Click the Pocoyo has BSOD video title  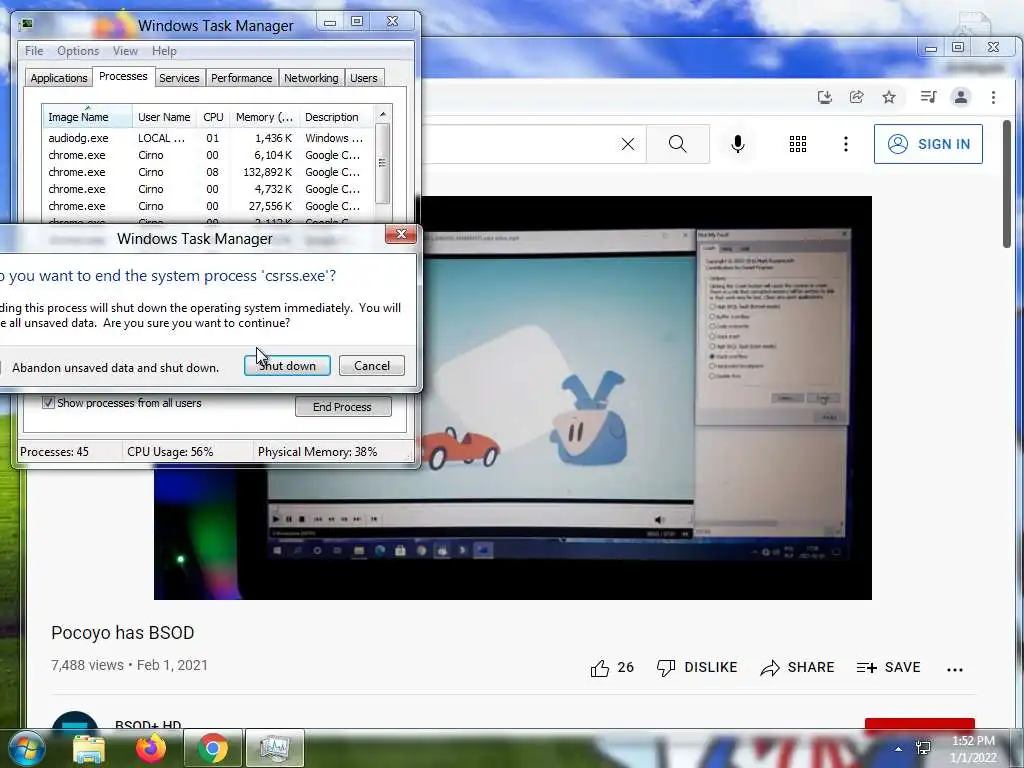[123, 633]
